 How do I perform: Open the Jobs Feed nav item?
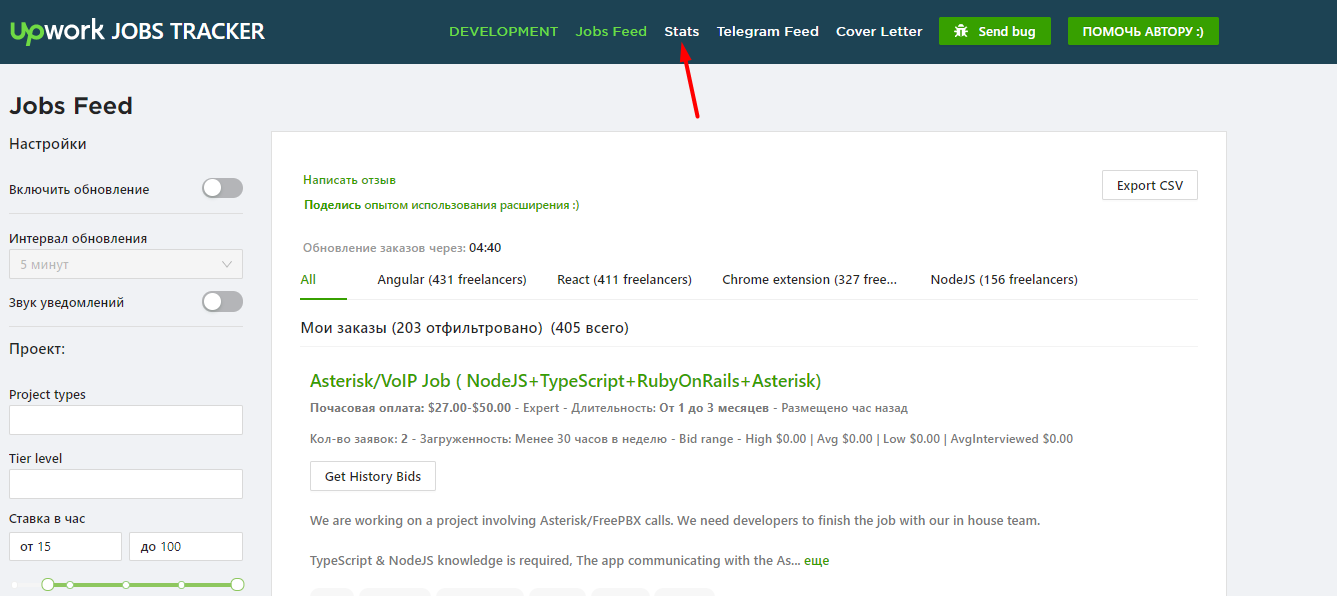[x=611, y=31]
